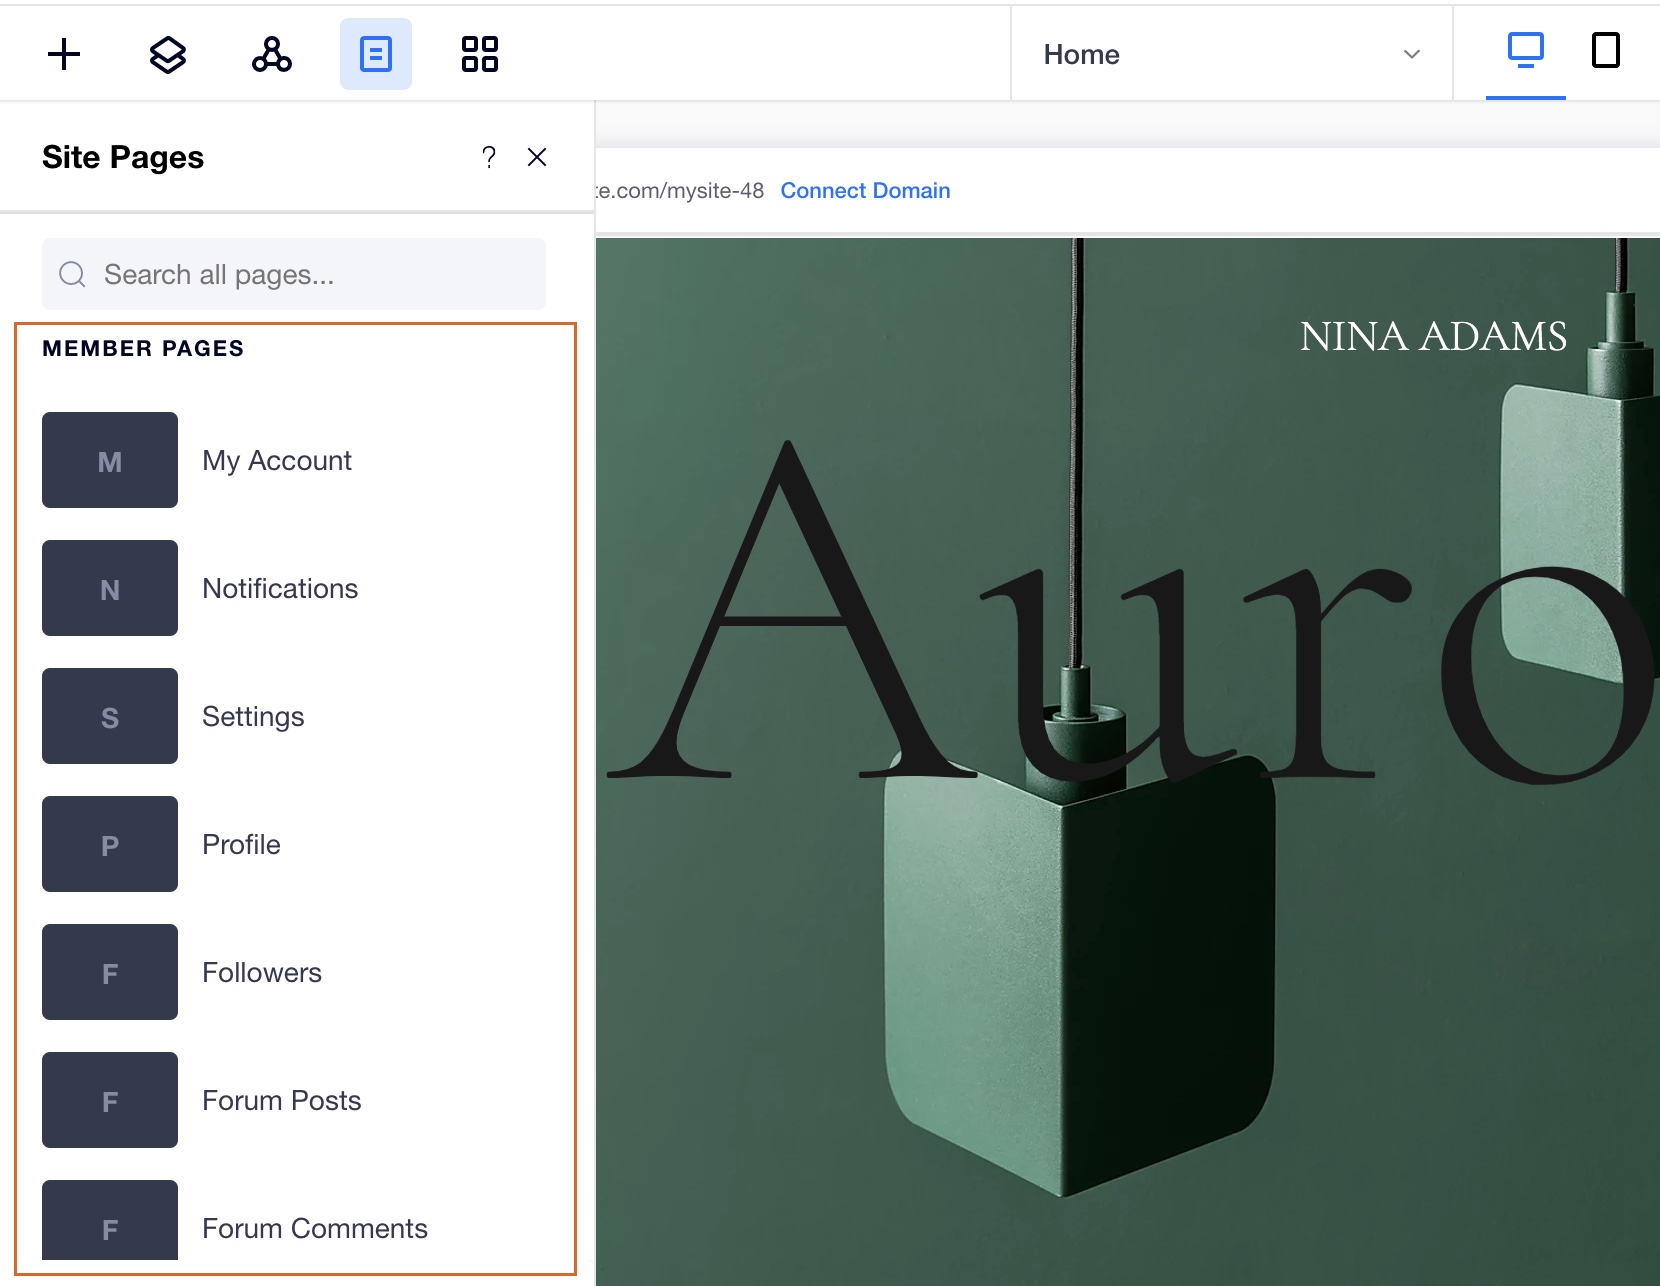Open Site Pages help question mark
This screenshot has width=1660, height=1286.
(488, 157)
